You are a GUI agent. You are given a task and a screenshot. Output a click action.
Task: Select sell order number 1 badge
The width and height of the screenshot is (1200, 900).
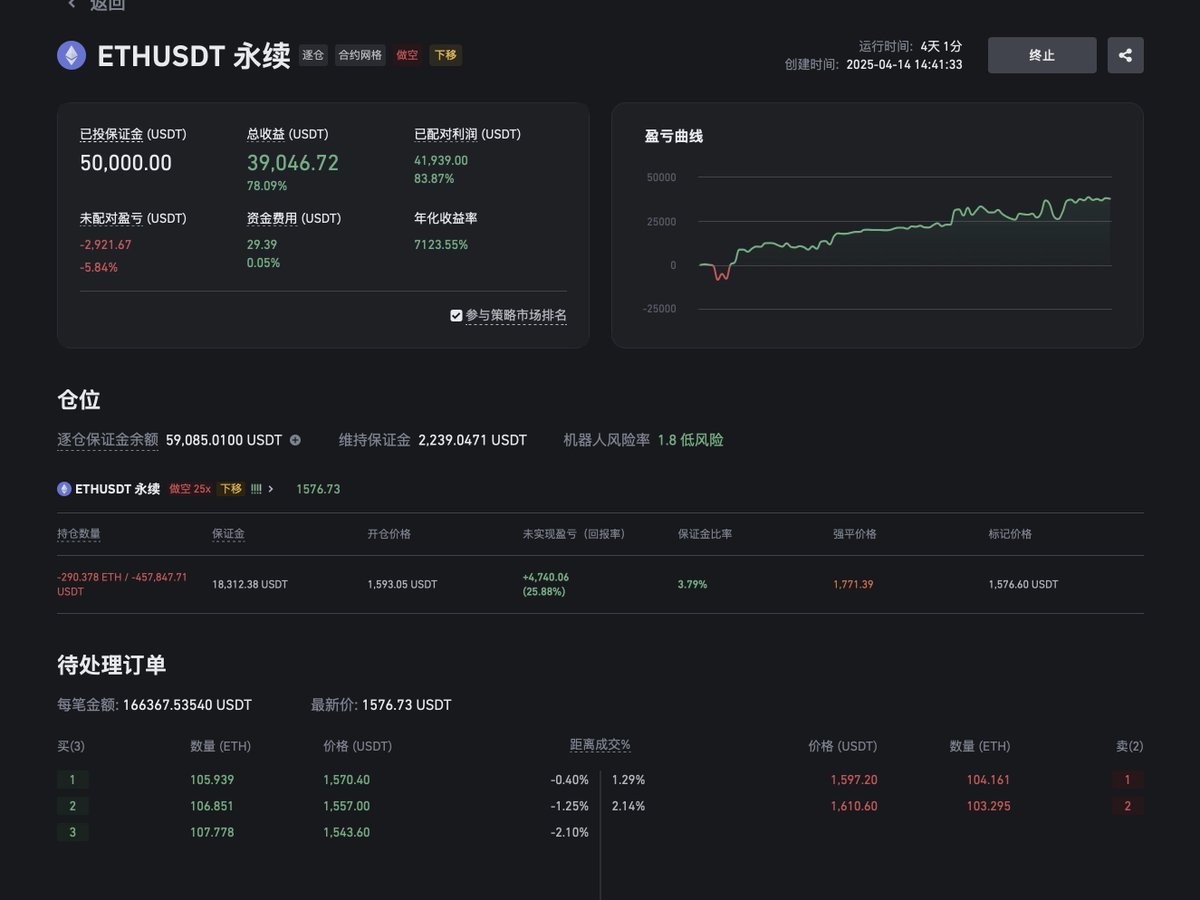tap(1127, 780)
